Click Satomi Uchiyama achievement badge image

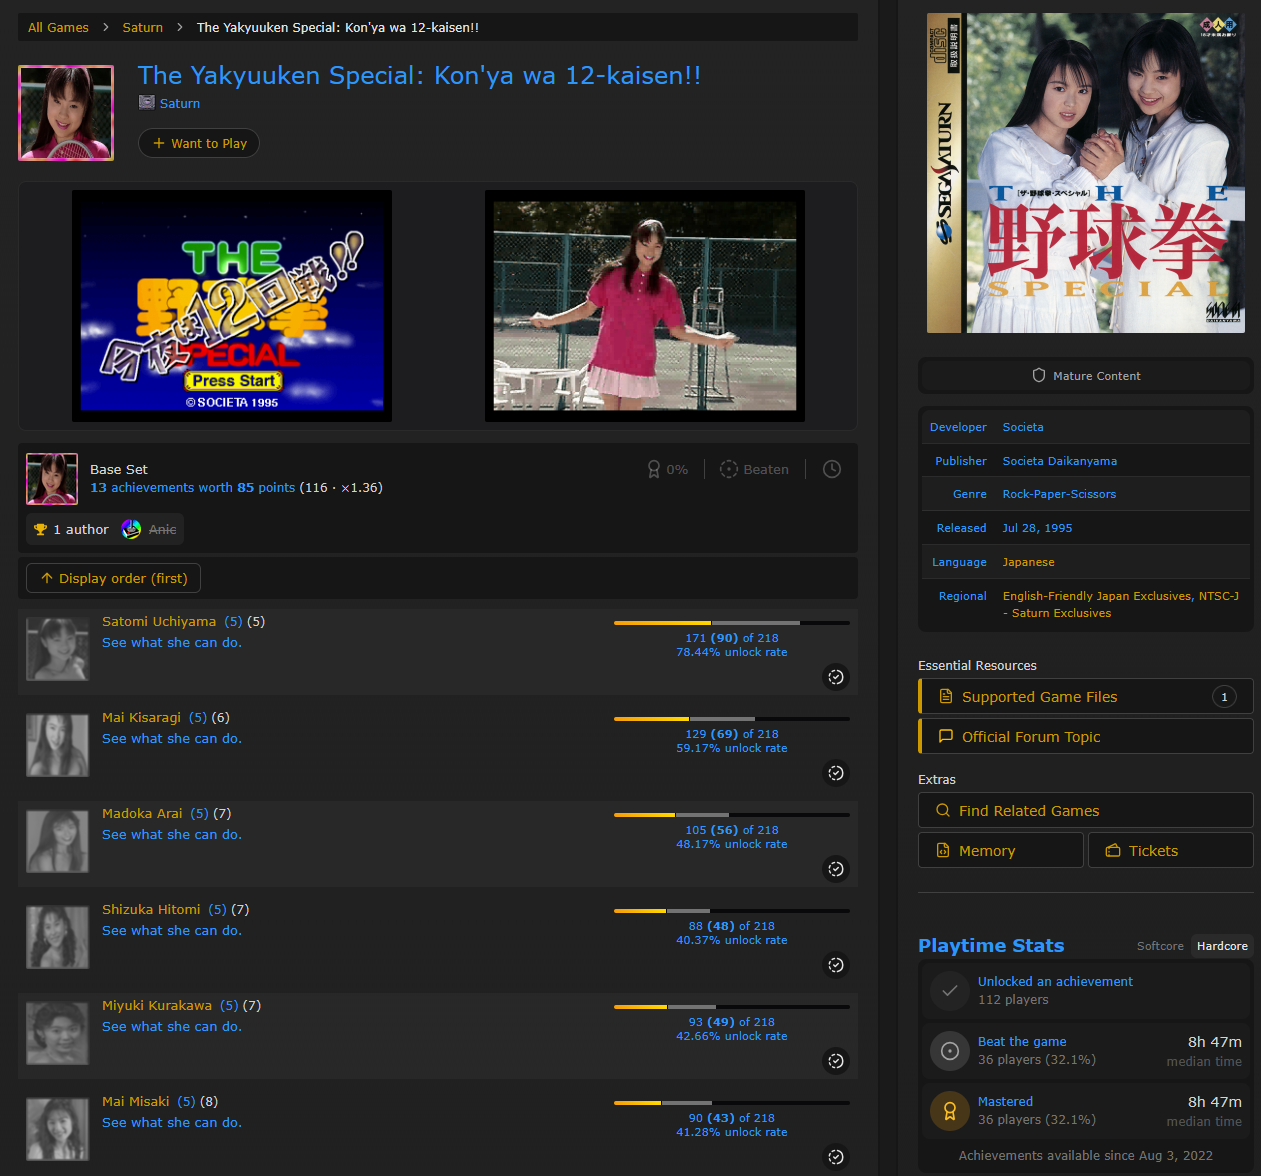pos(57,649)
